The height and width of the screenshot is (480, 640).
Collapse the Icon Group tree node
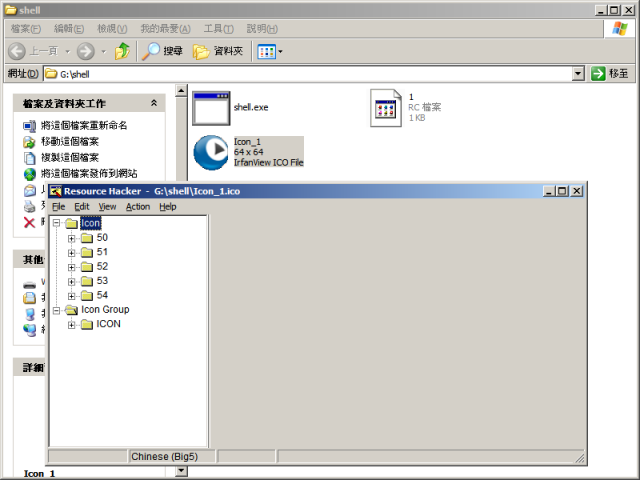pyautogui.click(x=56, y=311)
